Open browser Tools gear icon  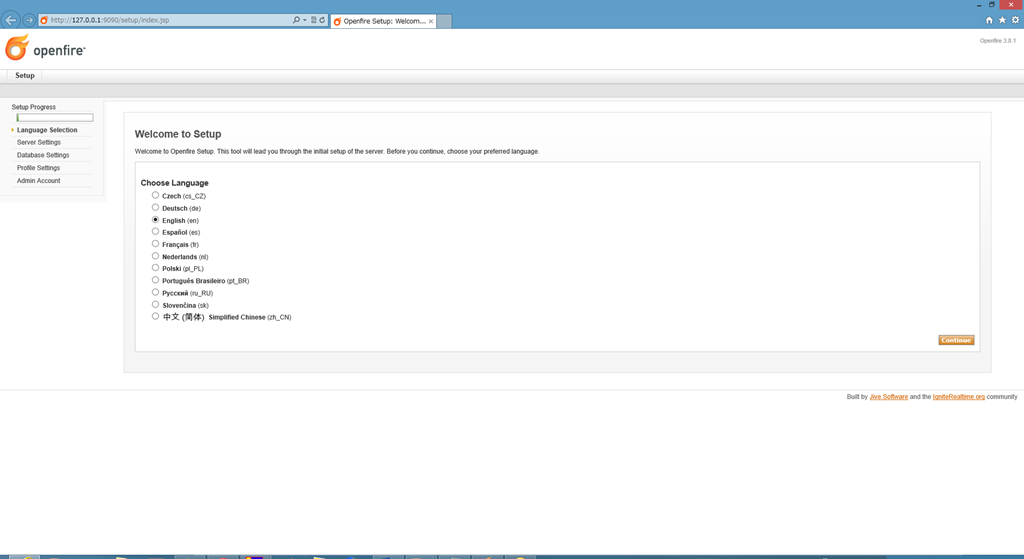coord(1015,20)
